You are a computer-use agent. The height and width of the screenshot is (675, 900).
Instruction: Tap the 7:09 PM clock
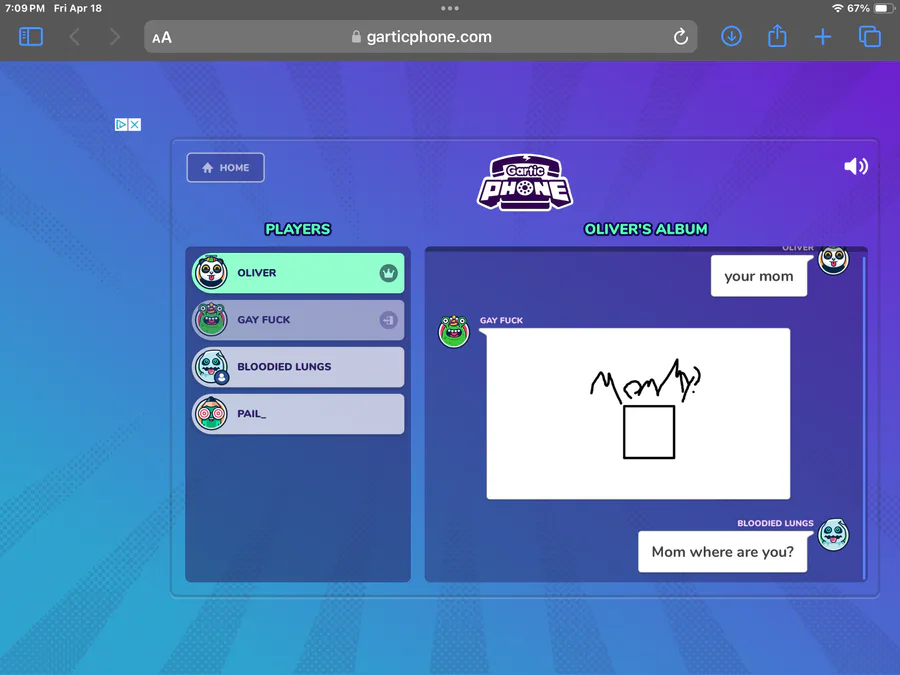click(25, 8)
